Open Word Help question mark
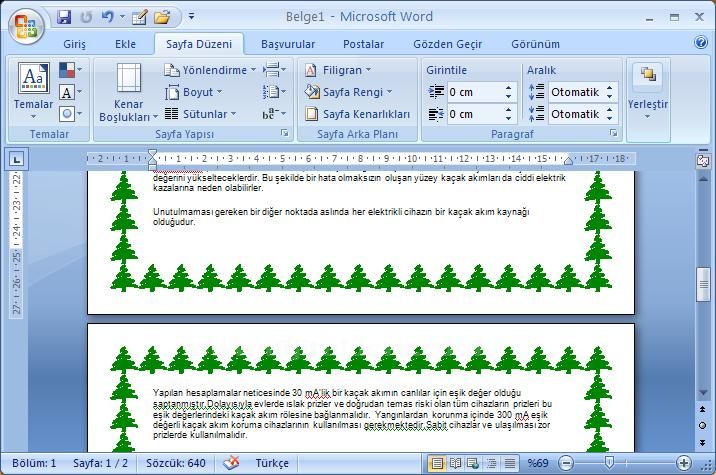This screenshot has height=475, width=716. pyautogui.click(x=700, y=42)
